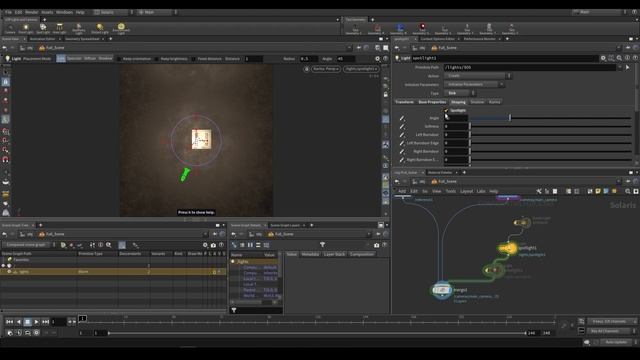
Task: Select the Diffuse placement mode
Action: pos(90,59)
